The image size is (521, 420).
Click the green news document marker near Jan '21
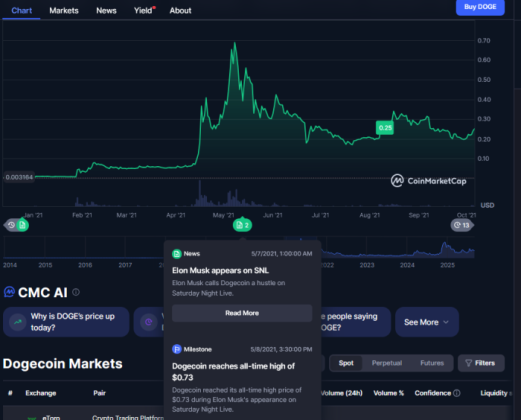[23, 225]
